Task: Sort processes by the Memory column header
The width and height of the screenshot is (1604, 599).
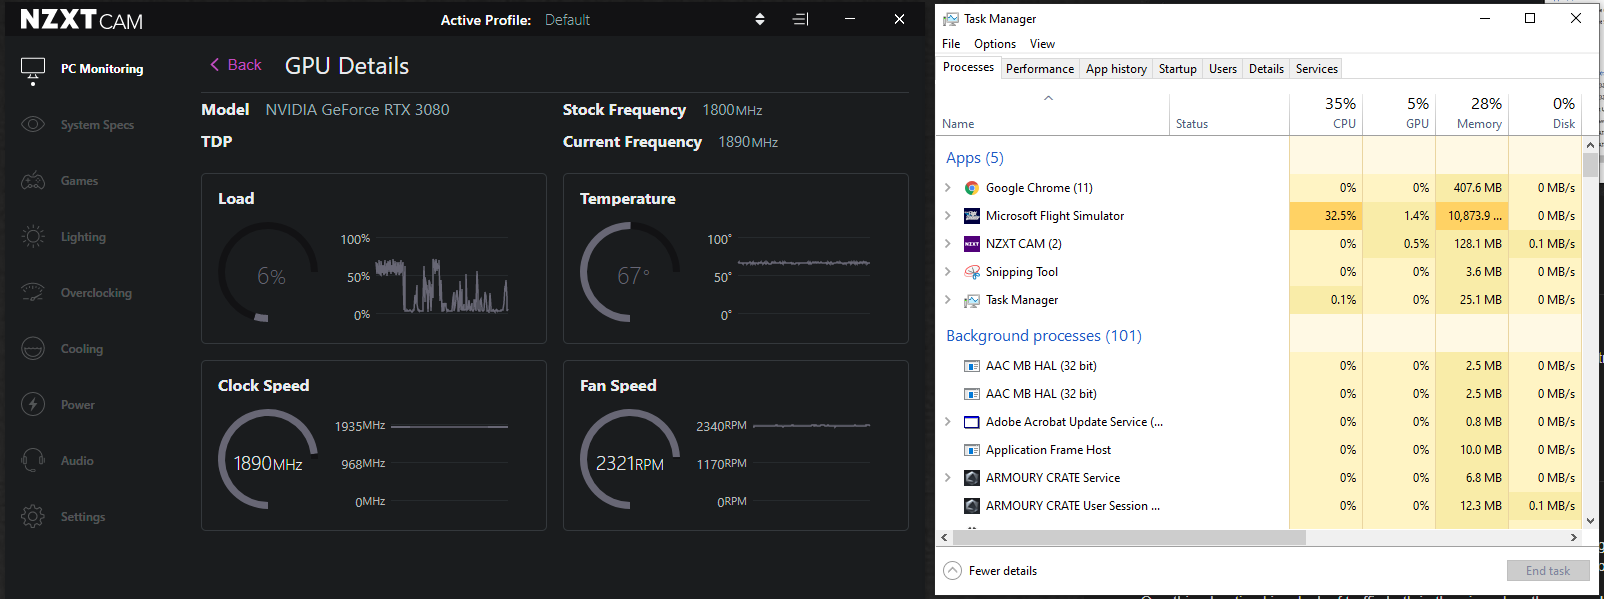Action: pyautogui.click(x=1472, y=113)
